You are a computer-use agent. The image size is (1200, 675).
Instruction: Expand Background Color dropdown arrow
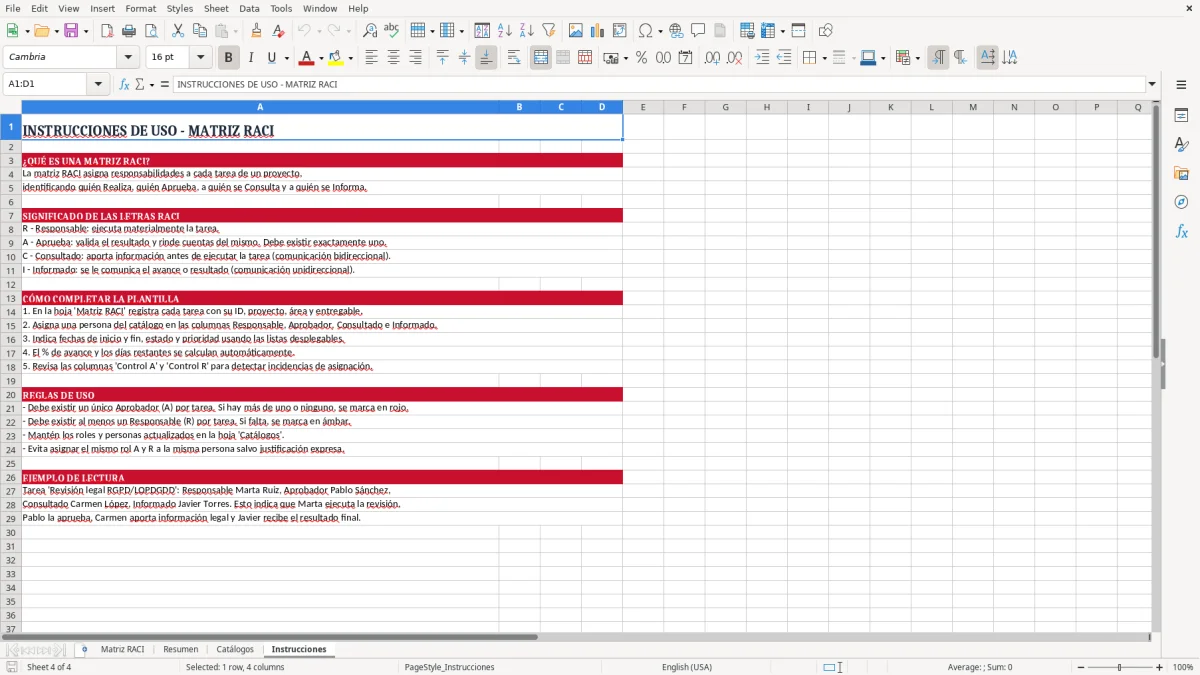pyautogui.click(x=350, y=58)
